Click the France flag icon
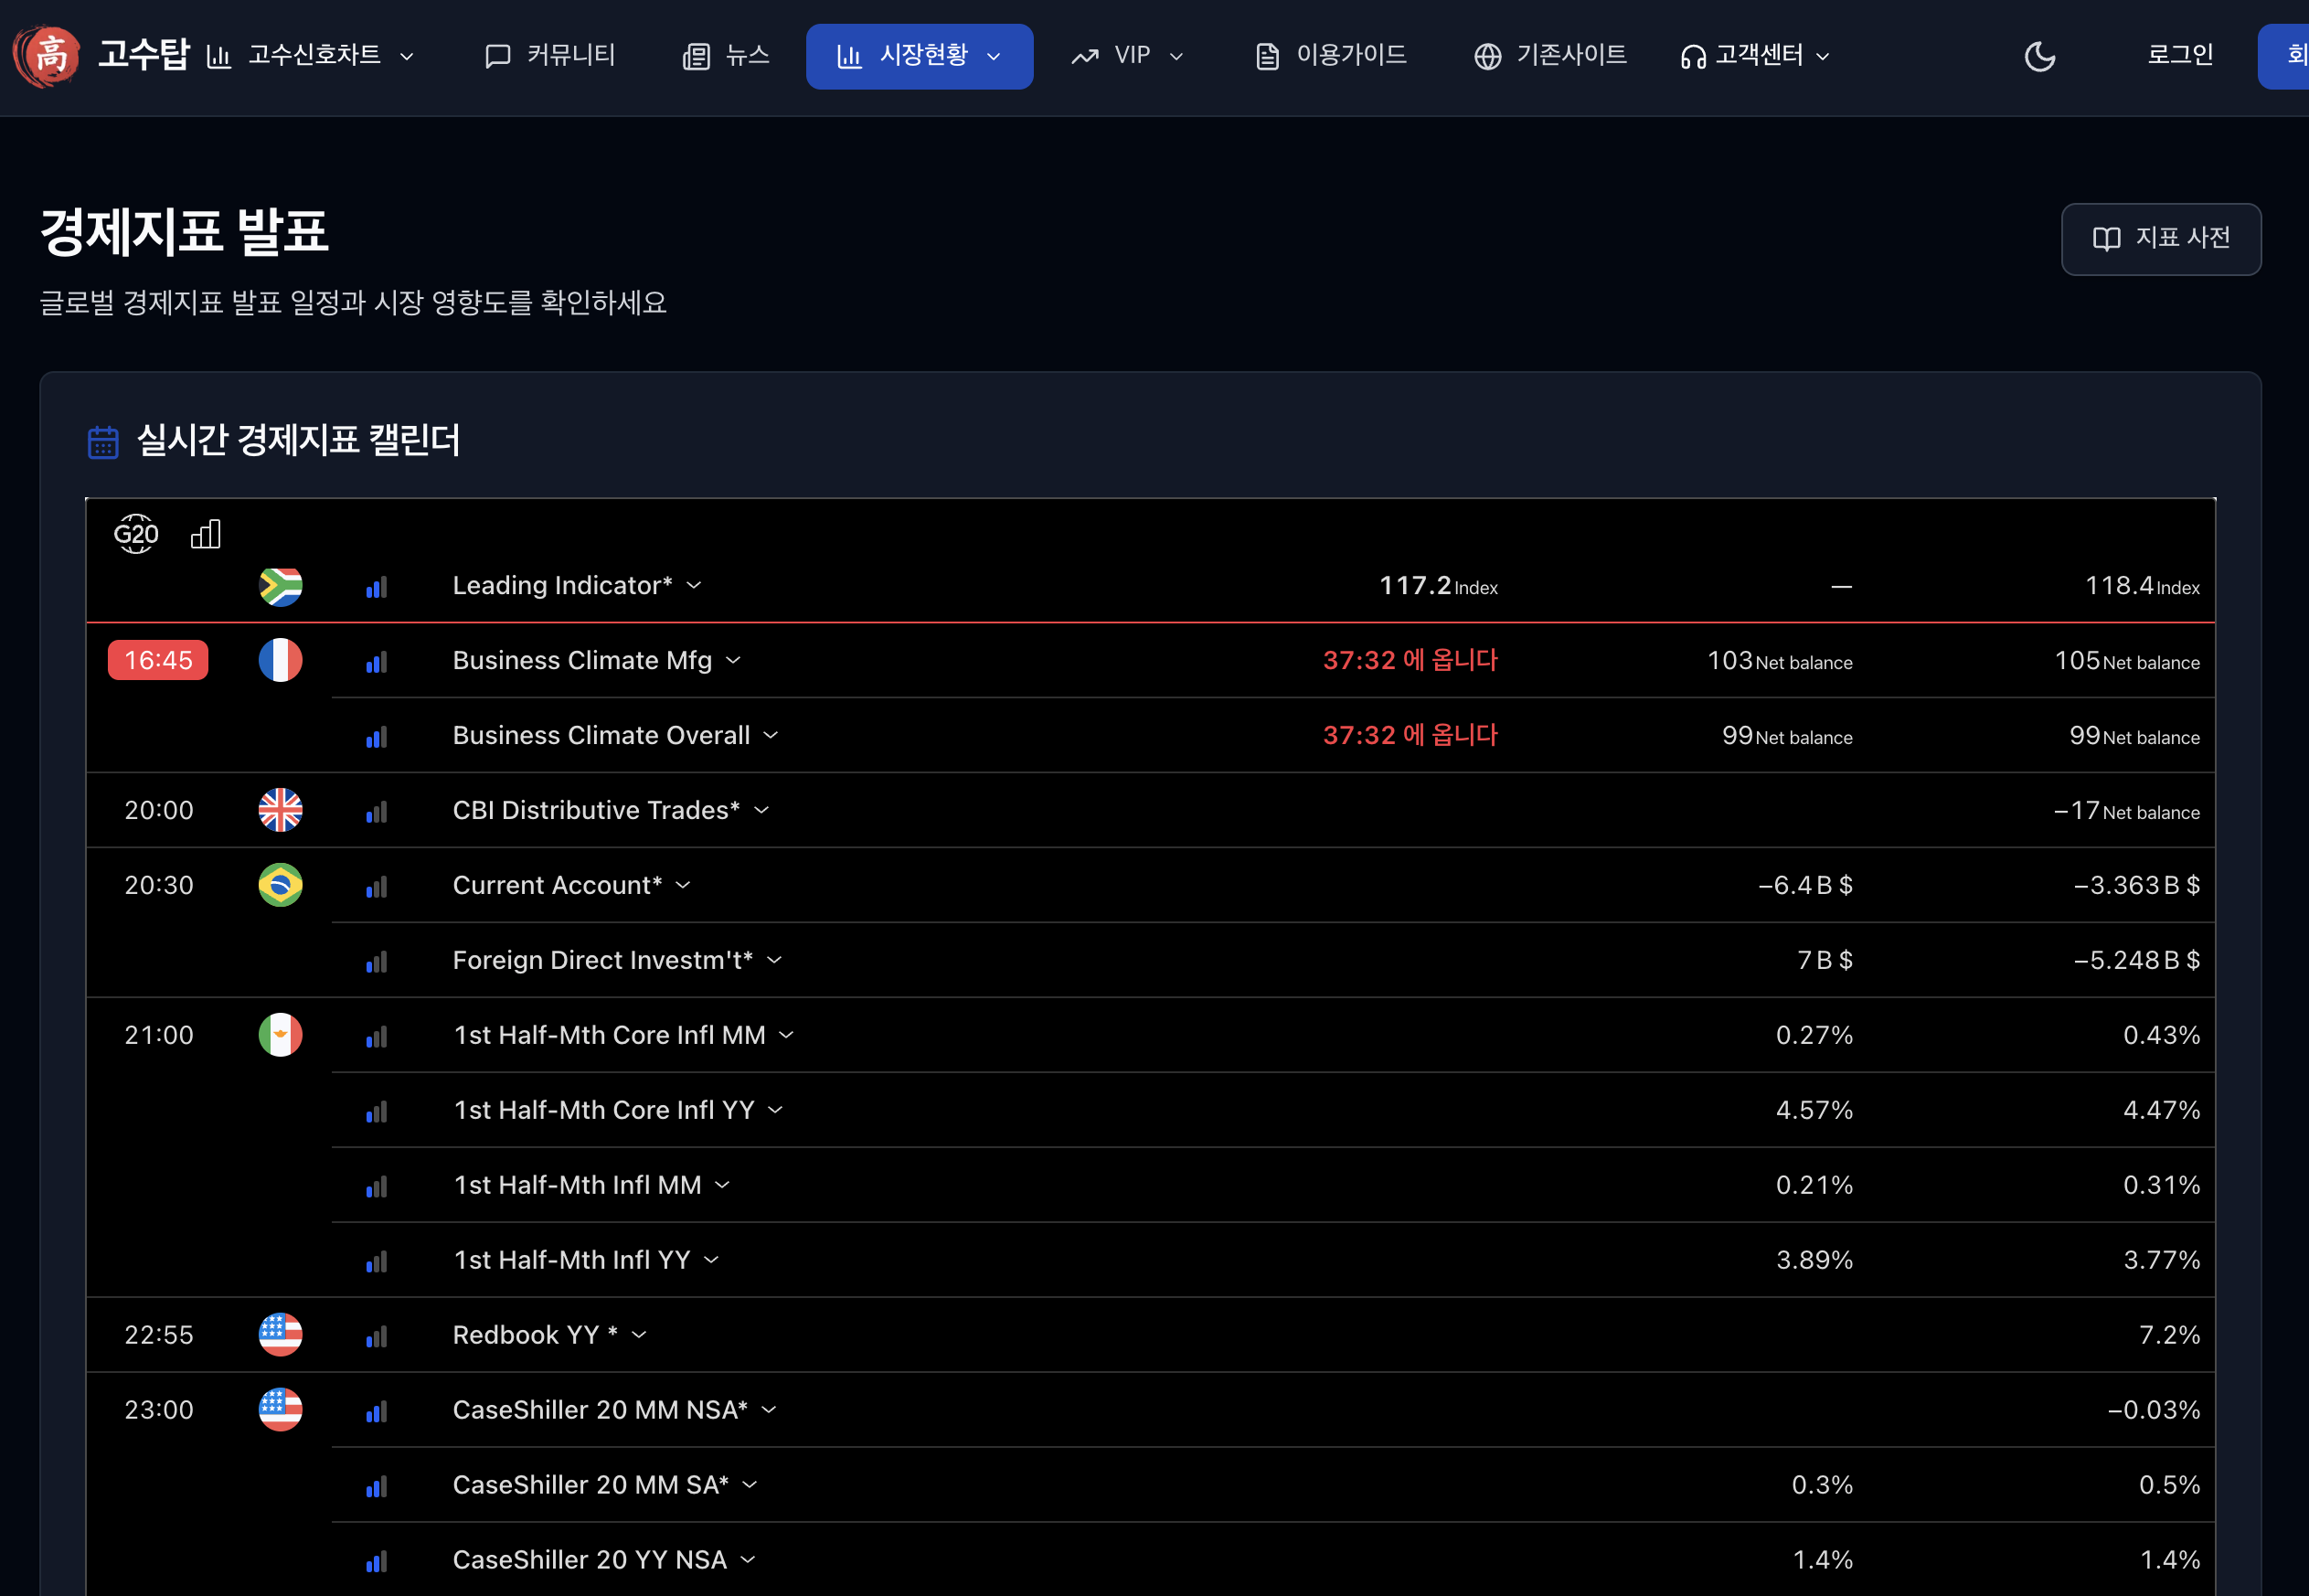This screenshot has width=2309, height=1596. [x=281, y=660]
